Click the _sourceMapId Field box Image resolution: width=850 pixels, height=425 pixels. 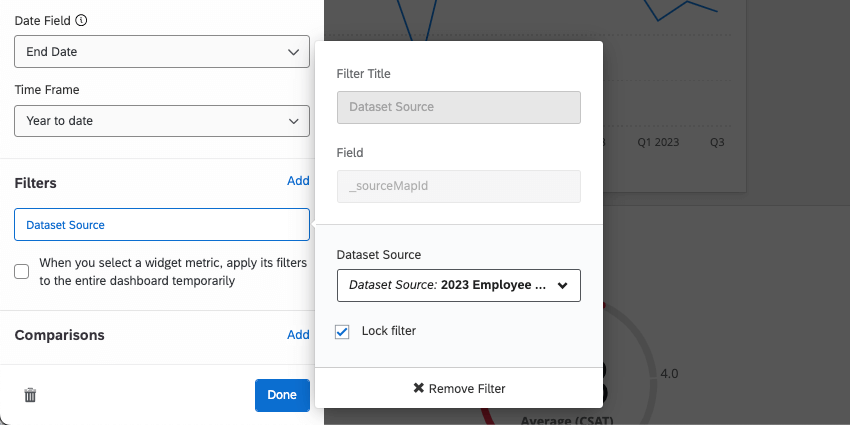459,187
